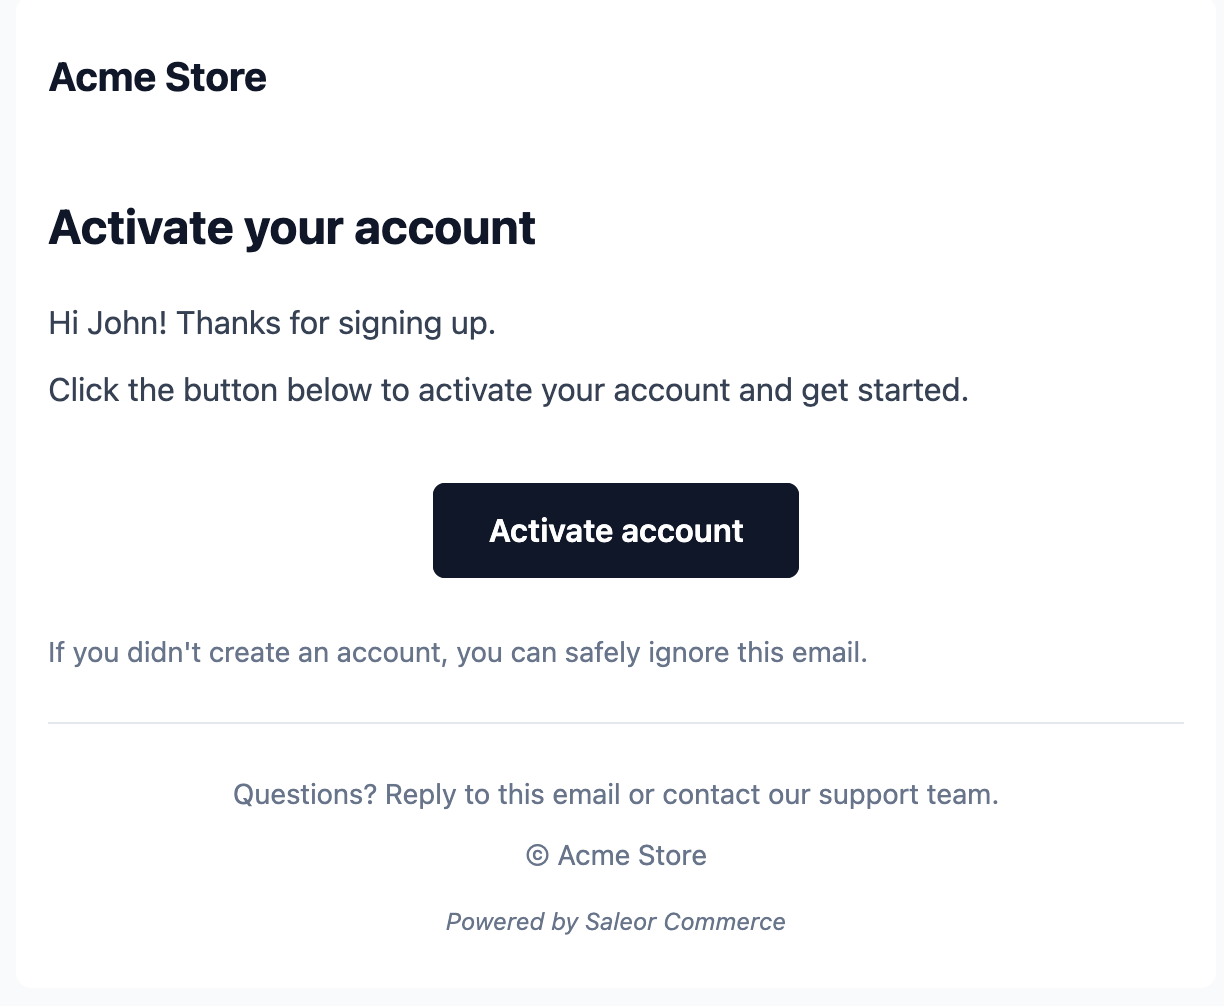Screen dimensions: 1224x1006
Task: Click the Acme Store header title
Action: pyautogui.click(x=157, y=78)
